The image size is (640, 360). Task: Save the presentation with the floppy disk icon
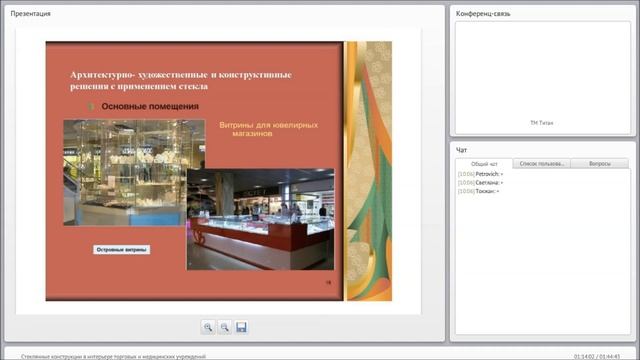coord(241,327)
